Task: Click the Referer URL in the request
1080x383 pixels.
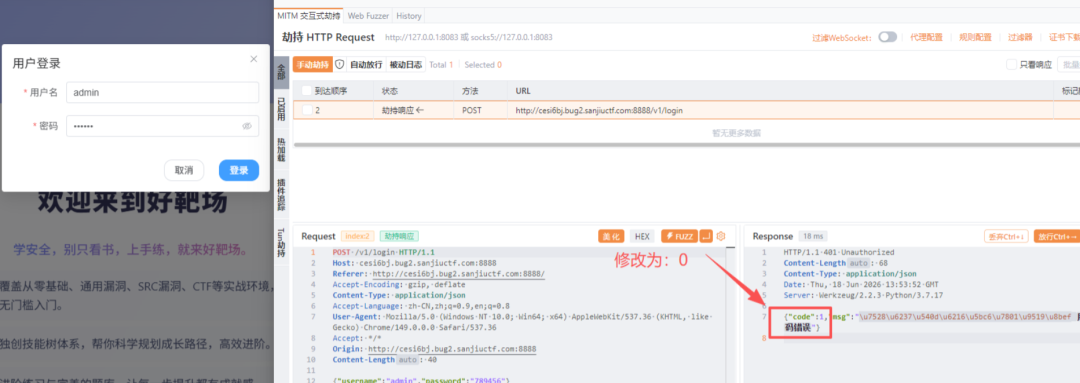Action: point(459,273)
